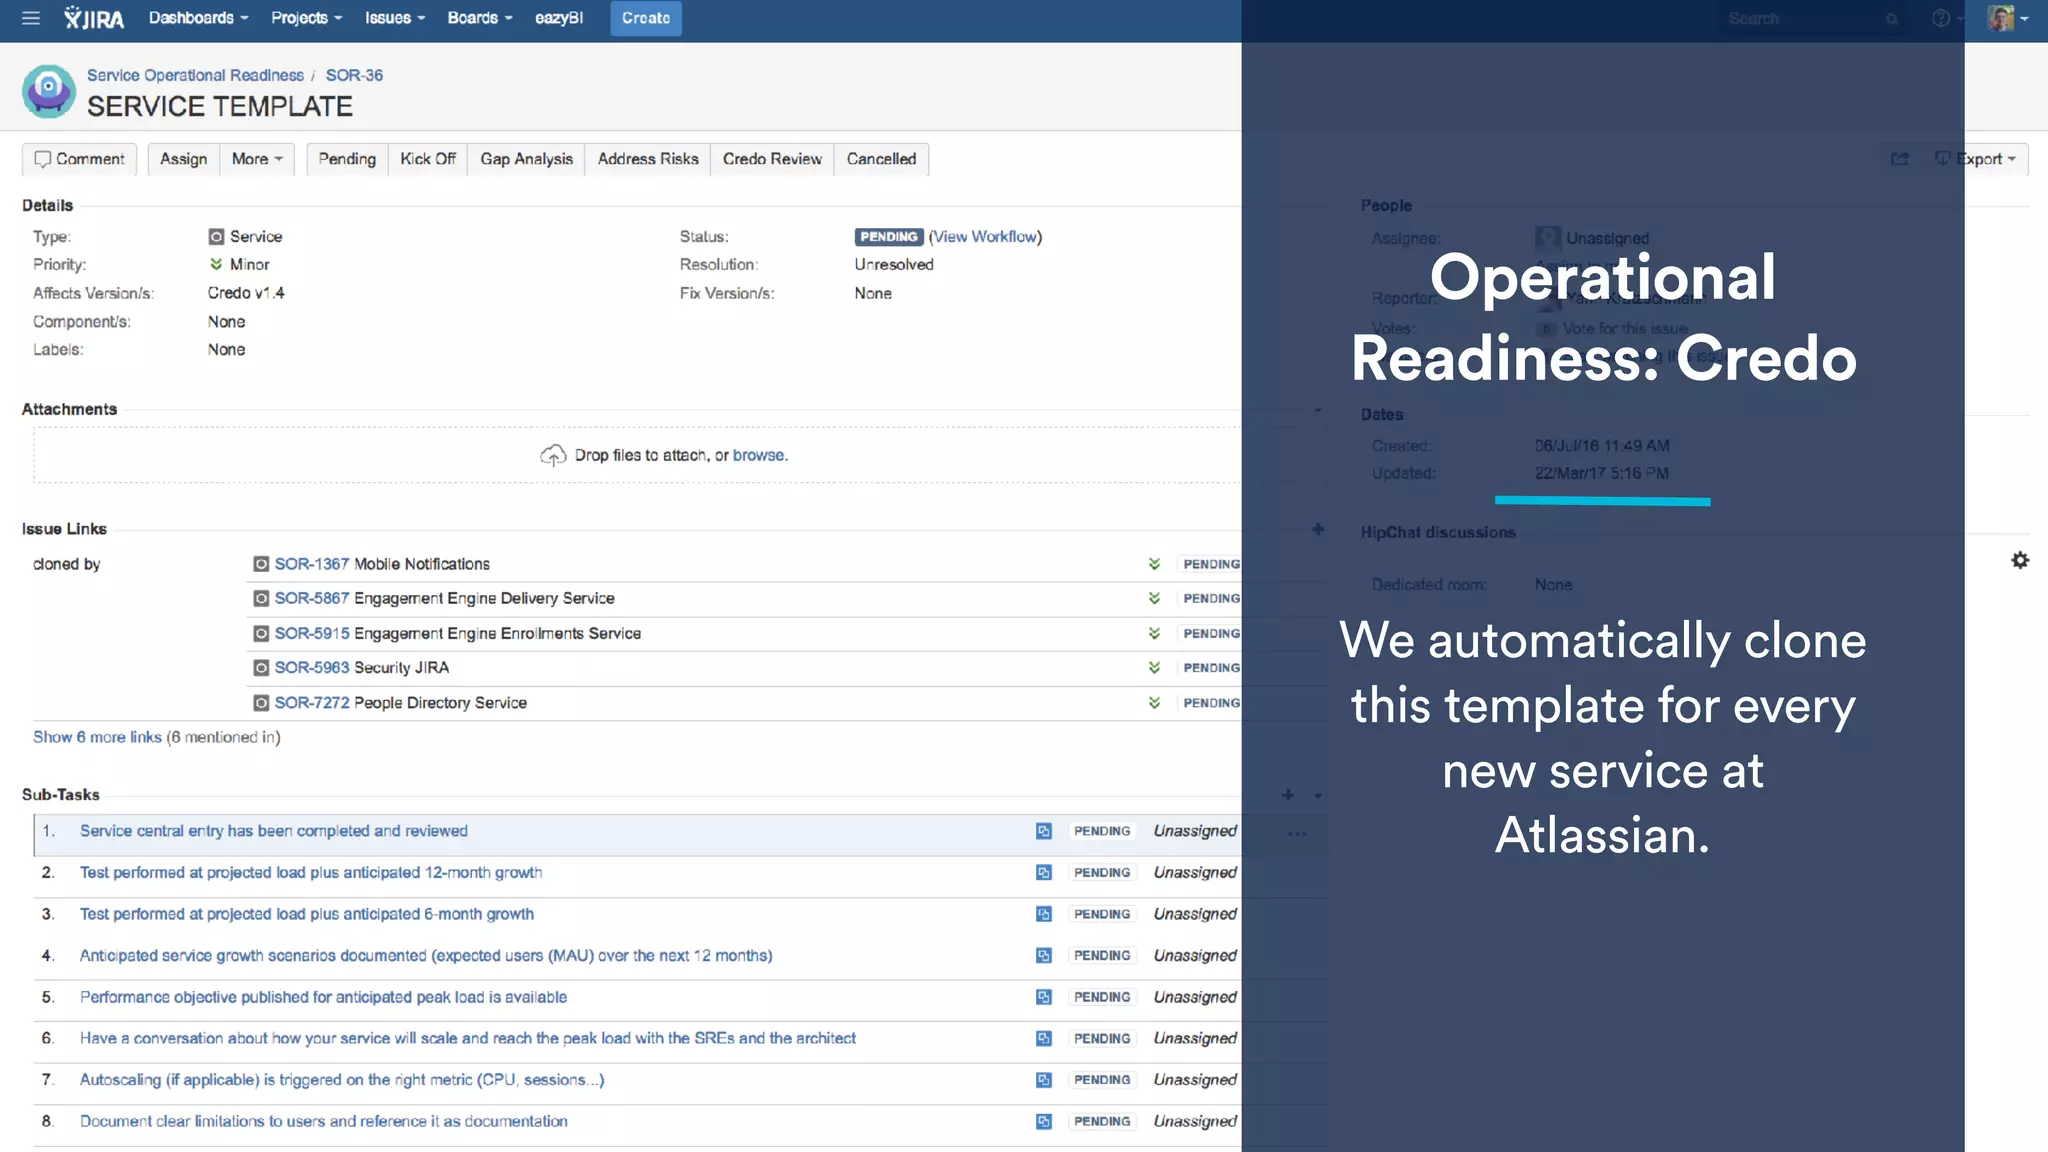Screen dimensions: 2048x1152
Task: Click the sub-task type icon in row 1
Action: point(1044,831)
